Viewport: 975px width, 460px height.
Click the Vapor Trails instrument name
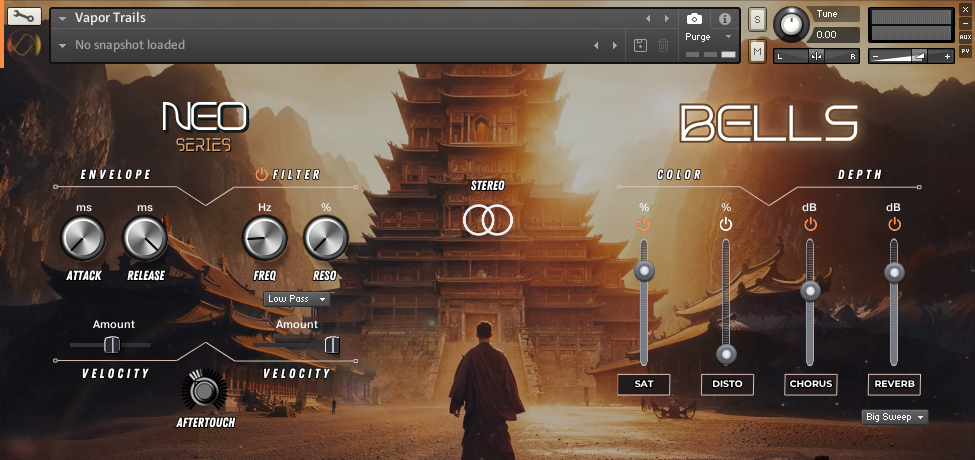pyautogui.click(x=110, y=18)
